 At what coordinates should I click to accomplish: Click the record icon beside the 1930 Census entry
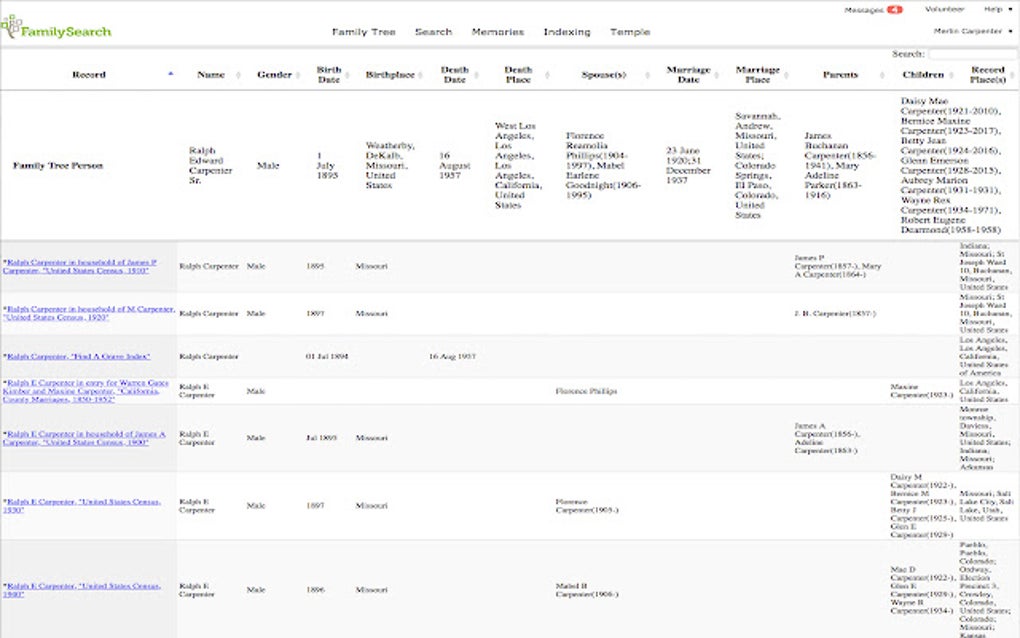click(x=7, y=500)
